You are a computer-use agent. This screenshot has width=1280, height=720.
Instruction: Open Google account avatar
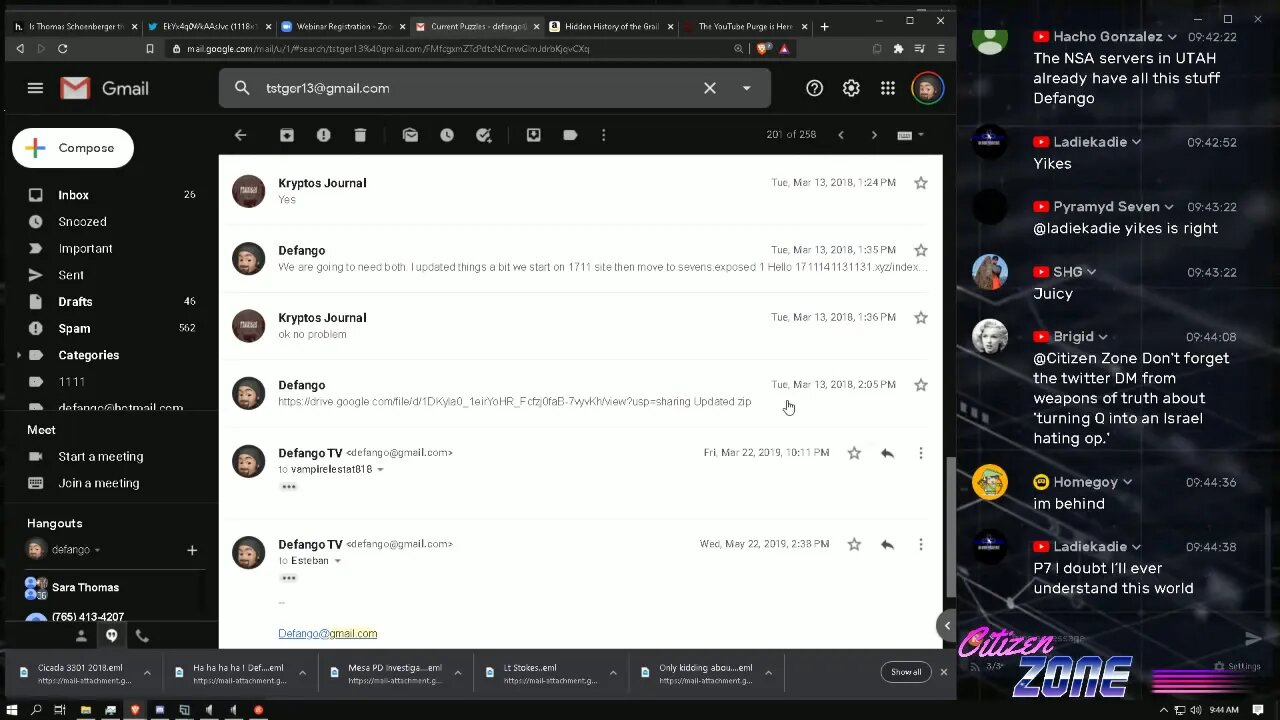[928, 88]
